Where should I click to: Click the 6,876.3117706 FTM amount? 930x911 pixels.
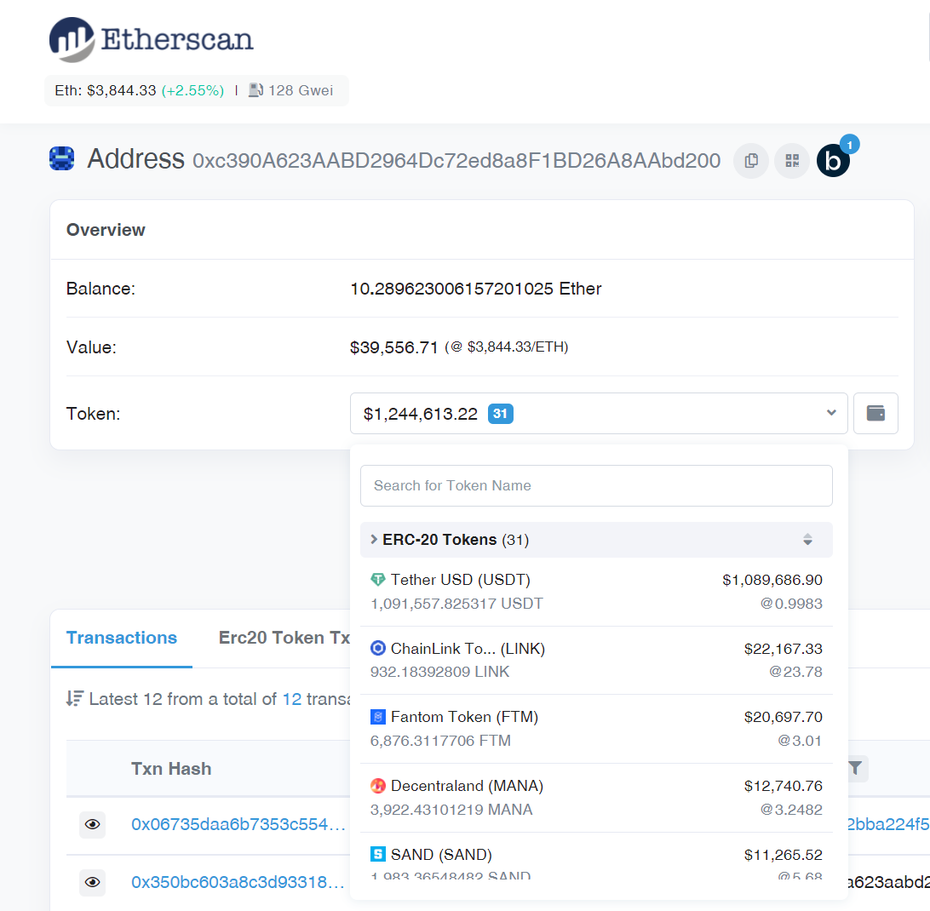440,741
